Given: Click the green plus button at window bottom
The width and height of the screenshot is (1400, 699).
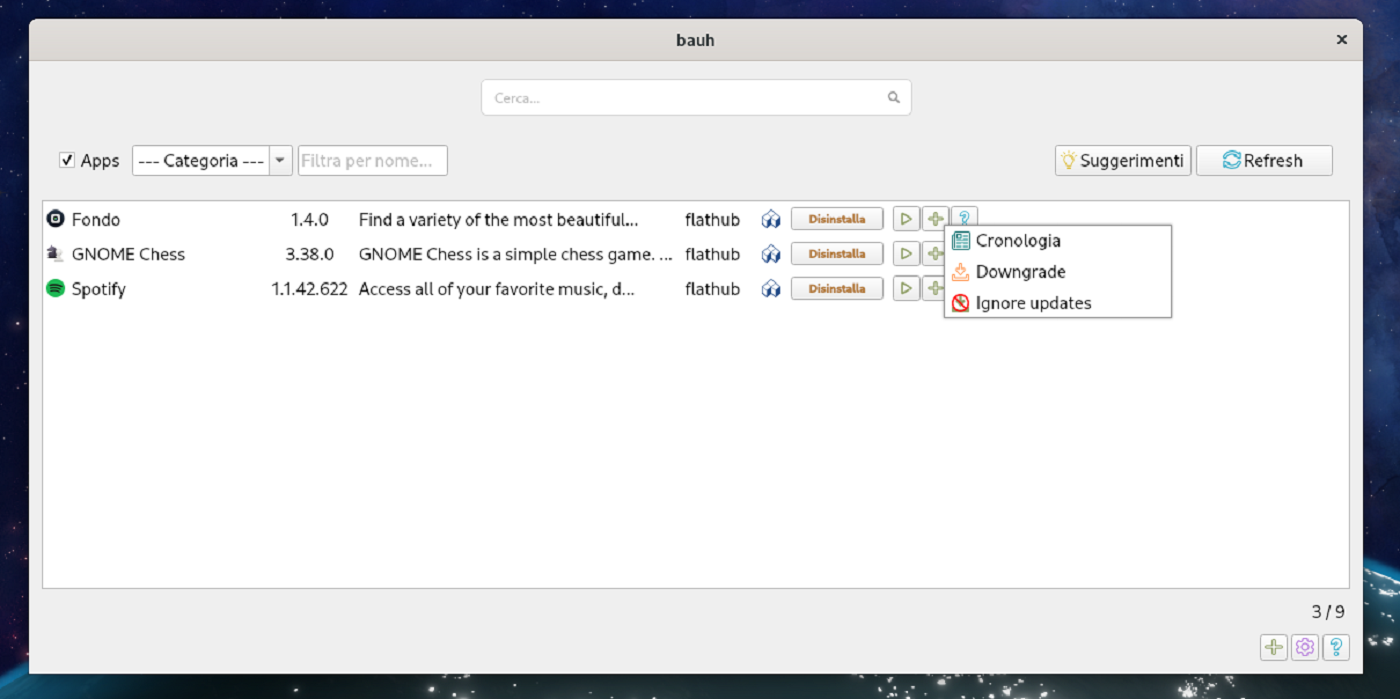Looking at the screenshot, I should click(x=1273, y=647).
